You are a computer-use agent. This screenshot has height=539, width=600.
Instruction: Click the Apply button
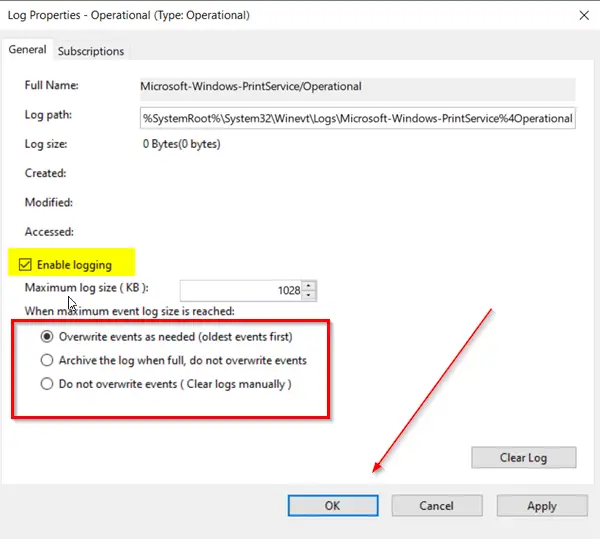542,506
